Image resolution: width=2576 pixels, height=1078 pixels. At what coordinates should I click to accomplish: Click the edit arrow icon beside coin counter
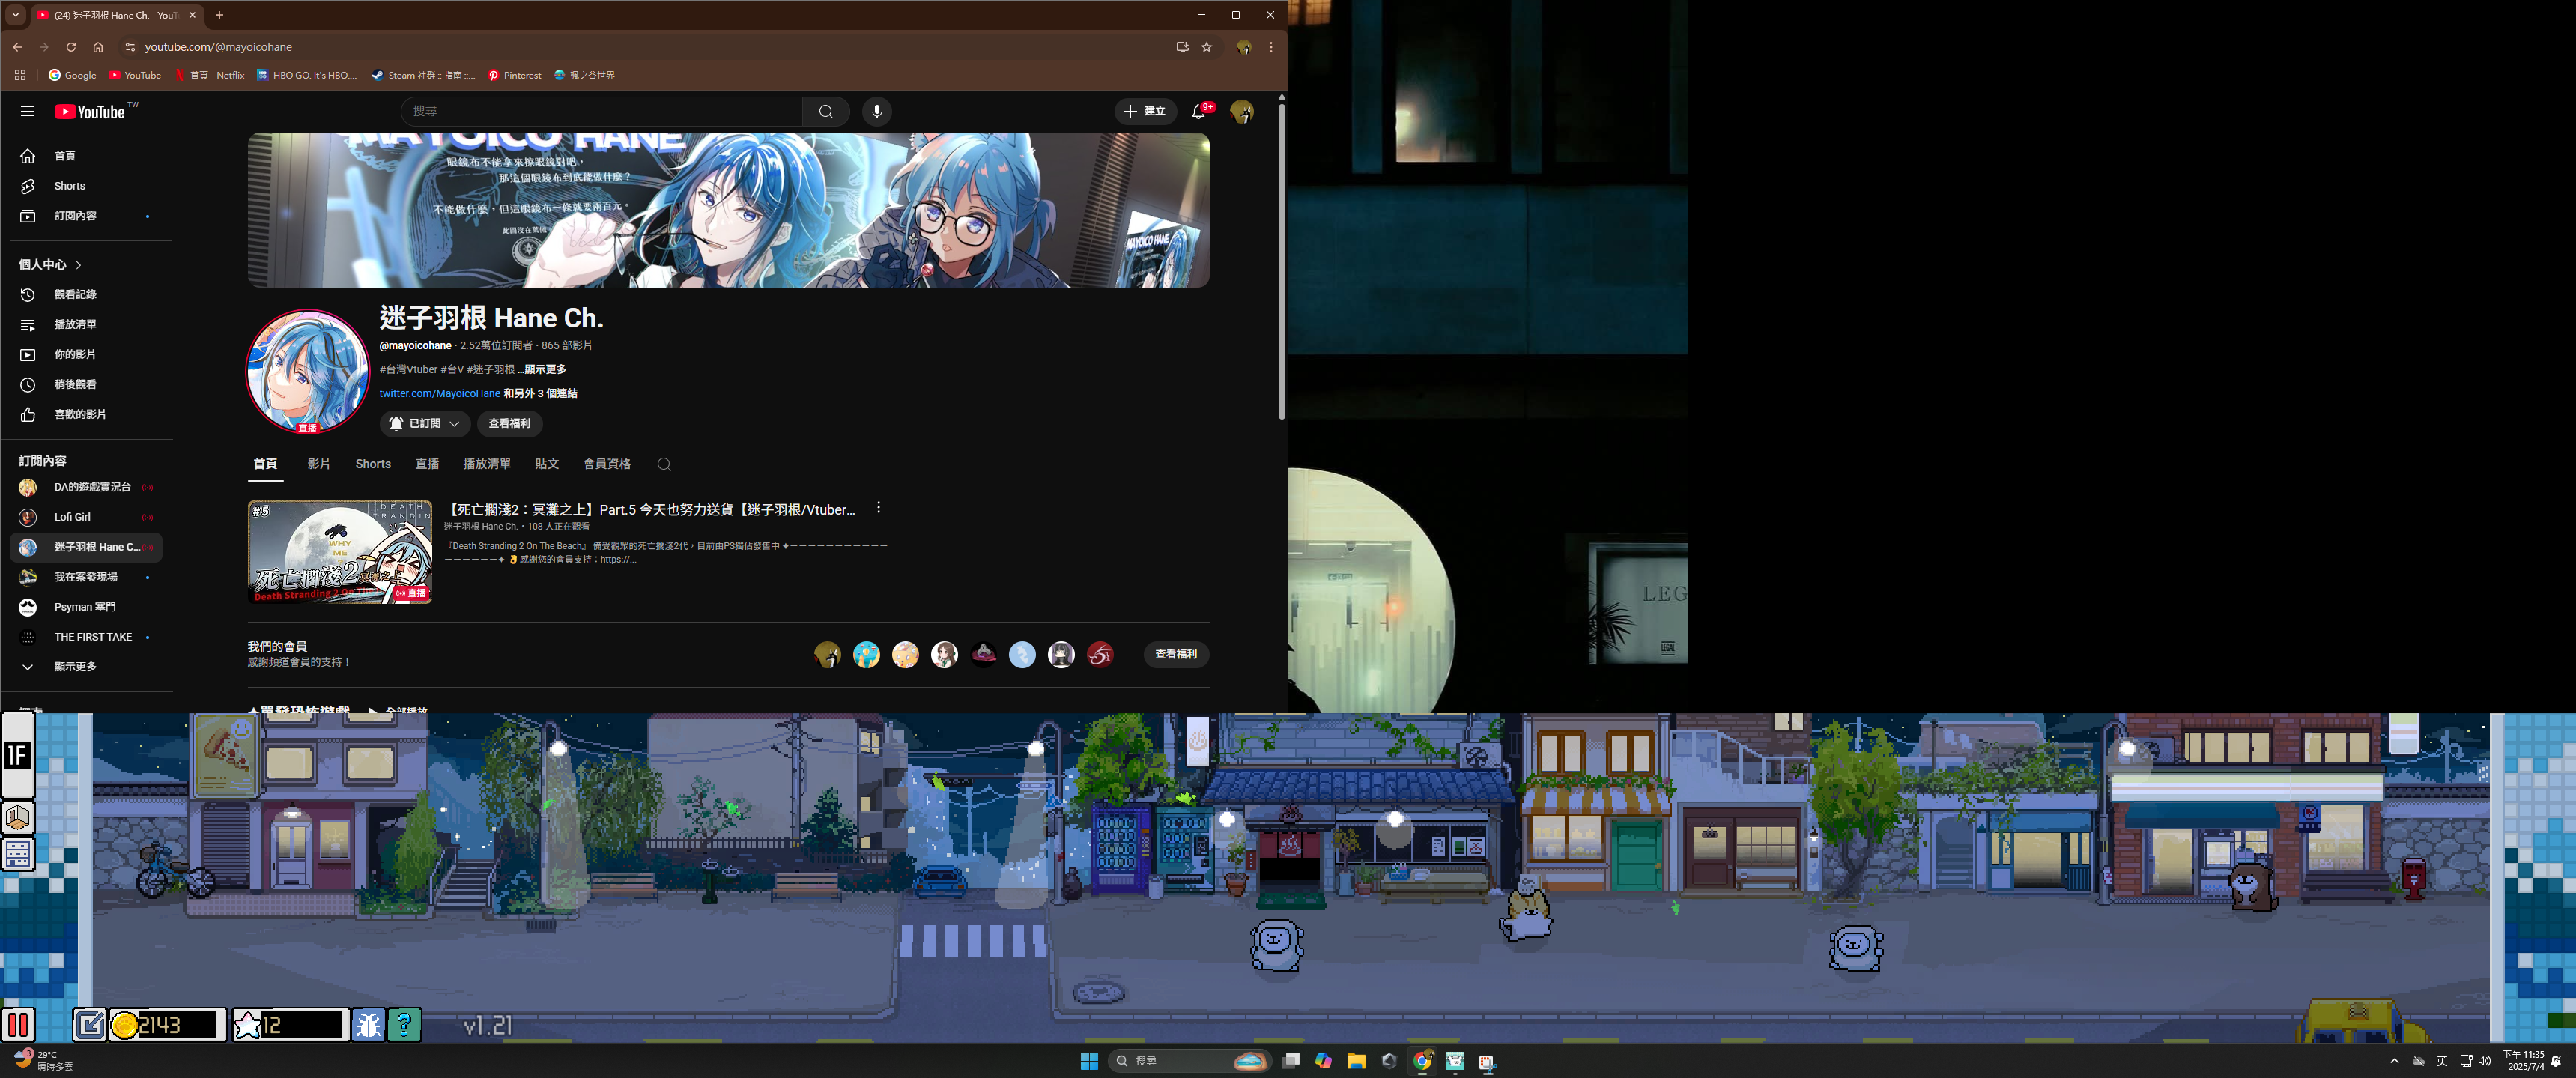tap(89, 1025)
